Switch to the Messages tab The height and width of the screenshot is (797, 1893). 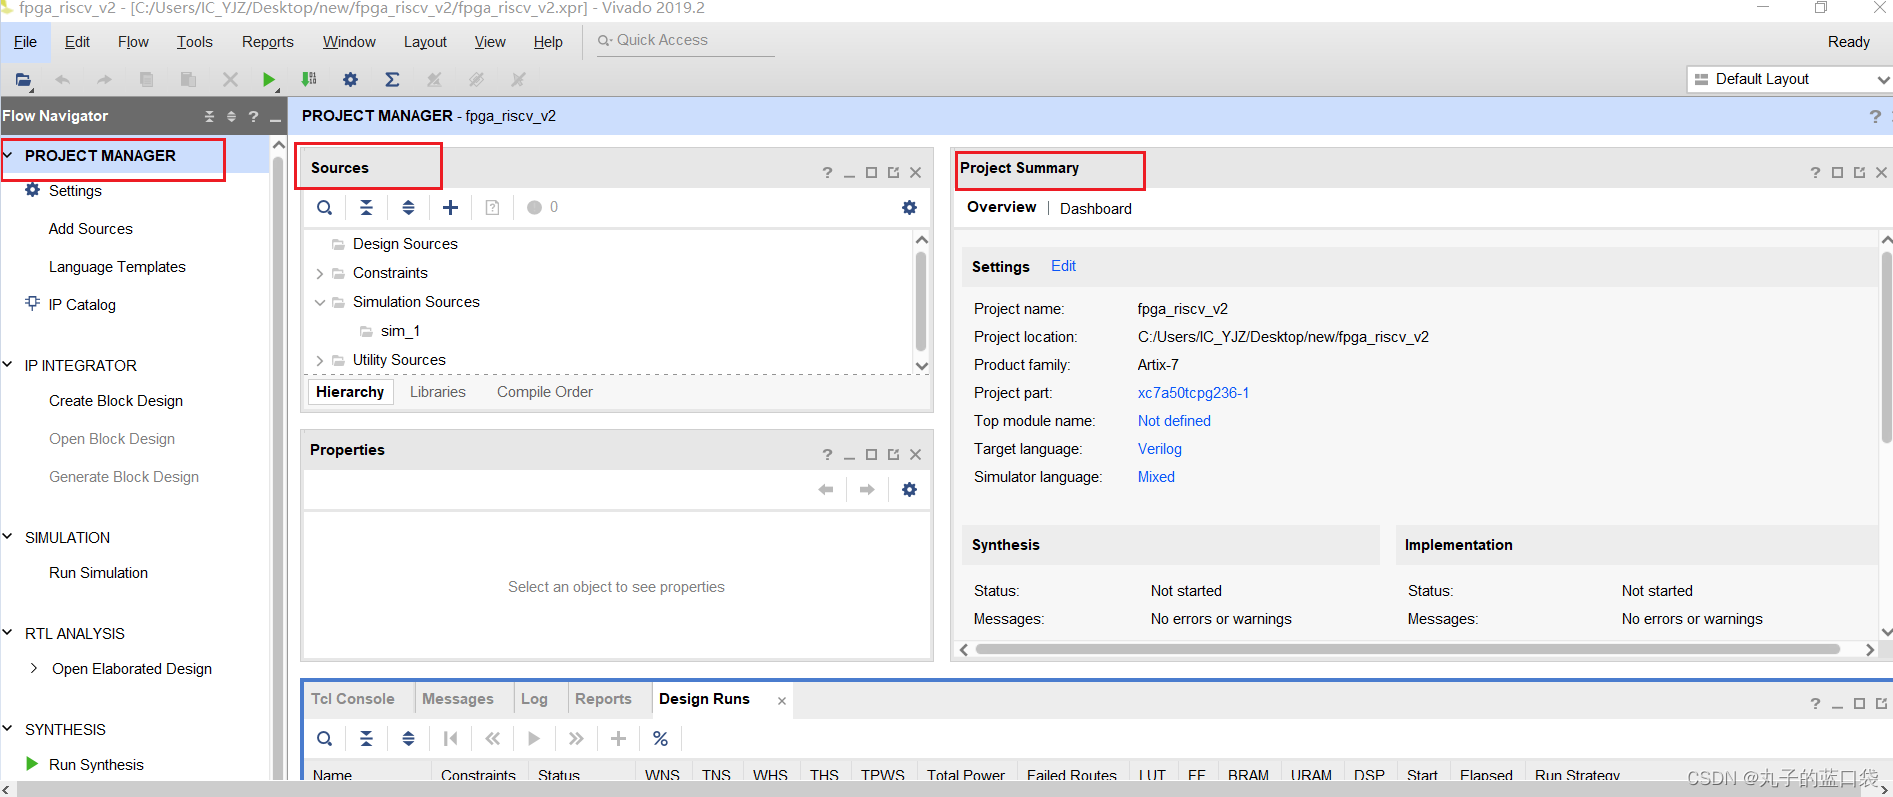coord(458,699)
